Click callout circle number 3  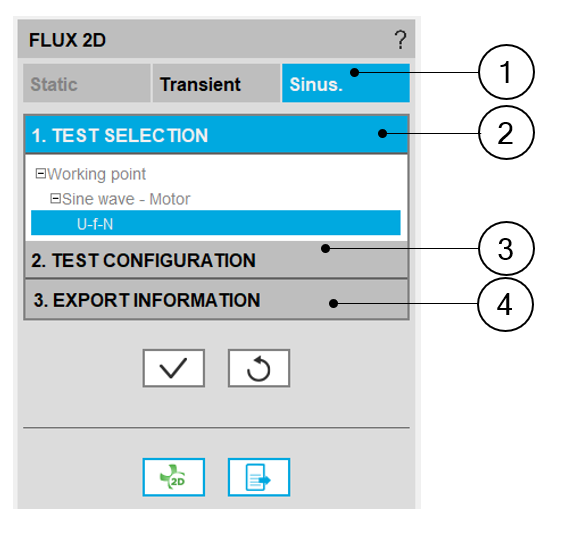tap(506, 248)
